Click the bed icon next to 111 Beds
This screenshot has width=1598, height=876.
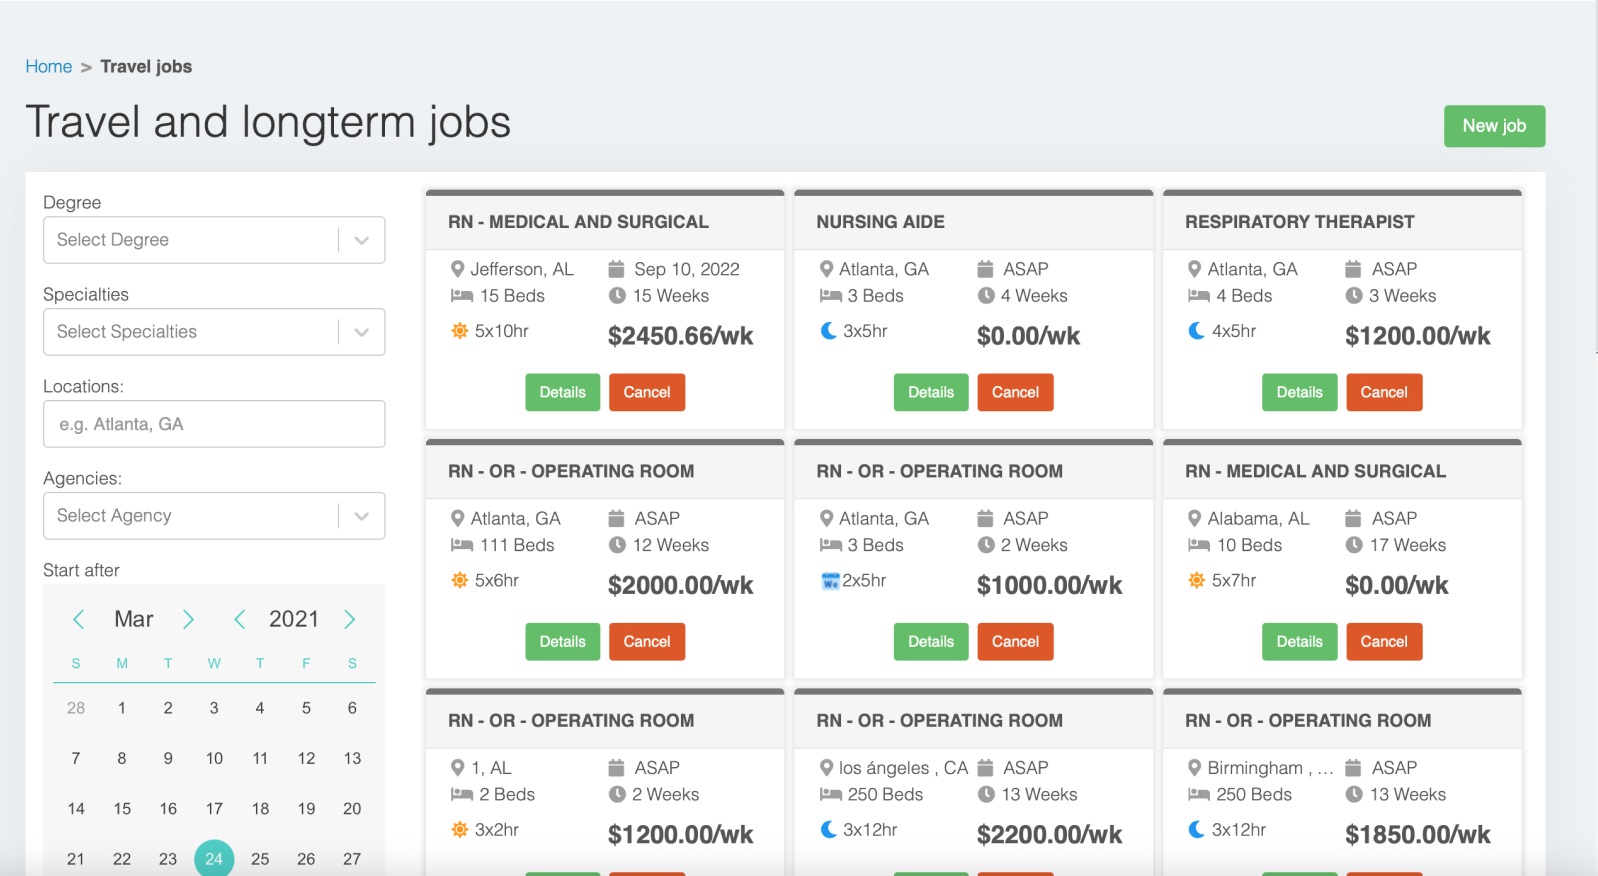[x=461, y=545]
